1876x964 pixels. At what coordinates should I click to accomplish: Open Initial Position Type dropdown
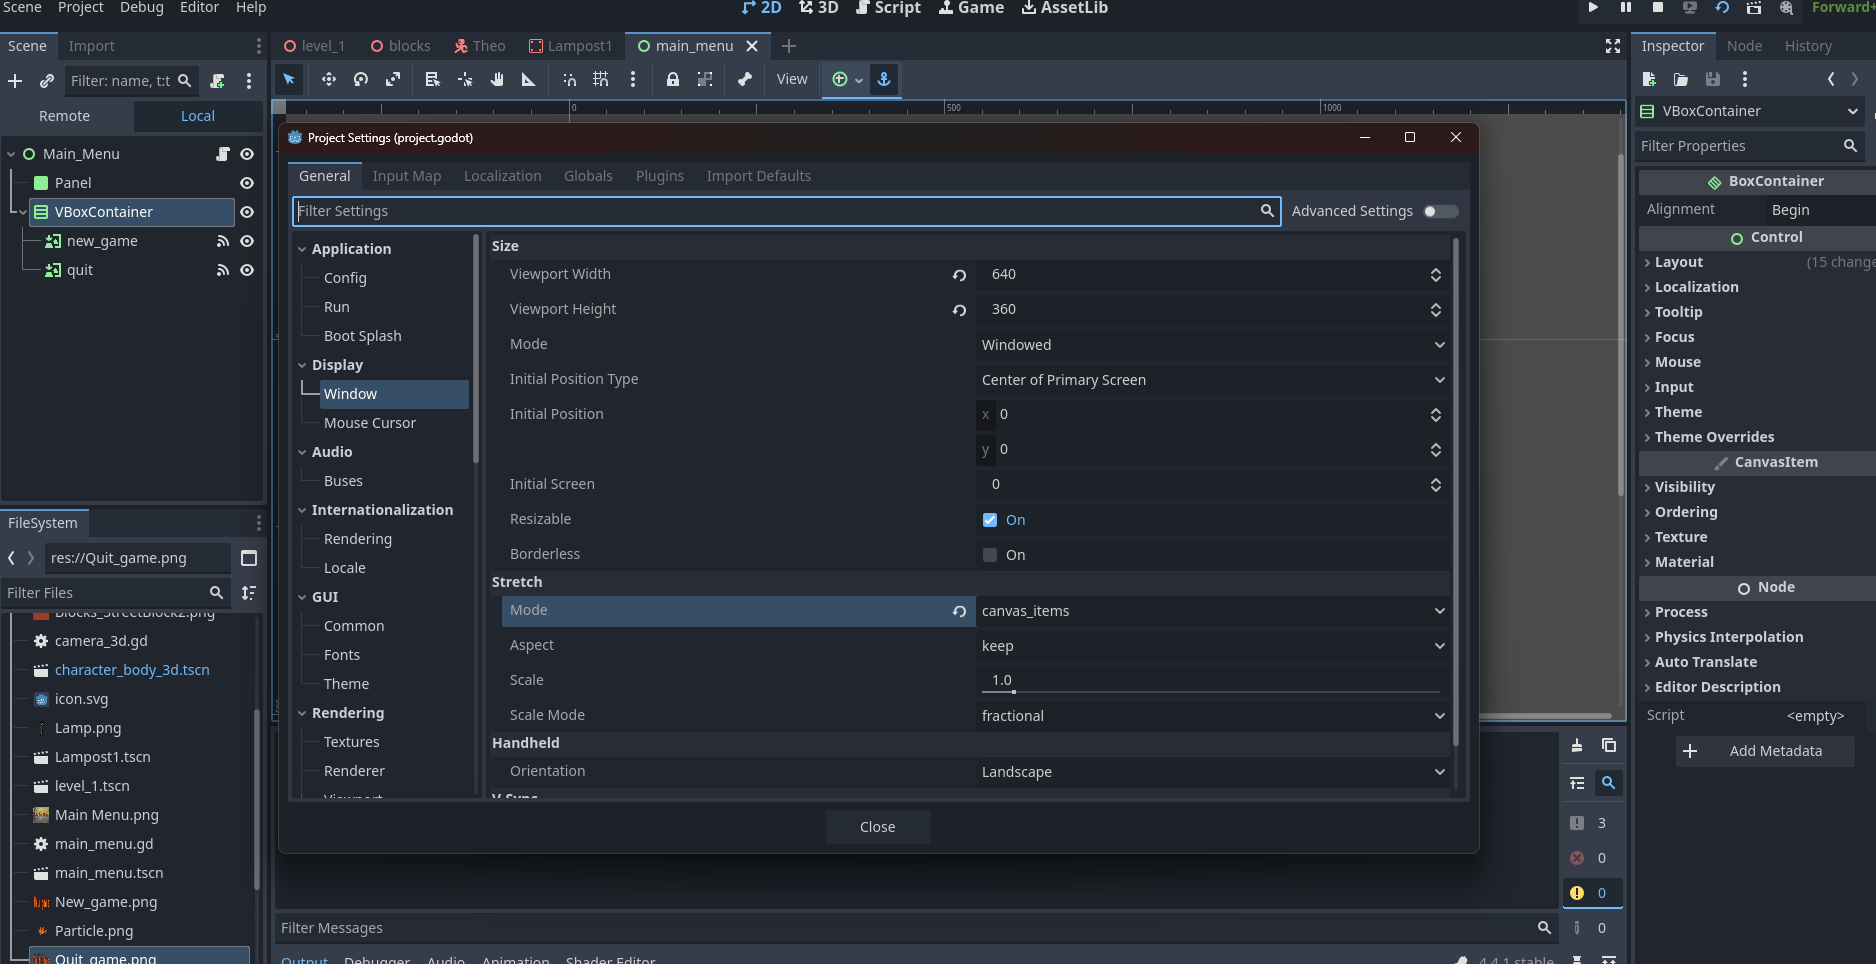click(x=1213, y=380)
